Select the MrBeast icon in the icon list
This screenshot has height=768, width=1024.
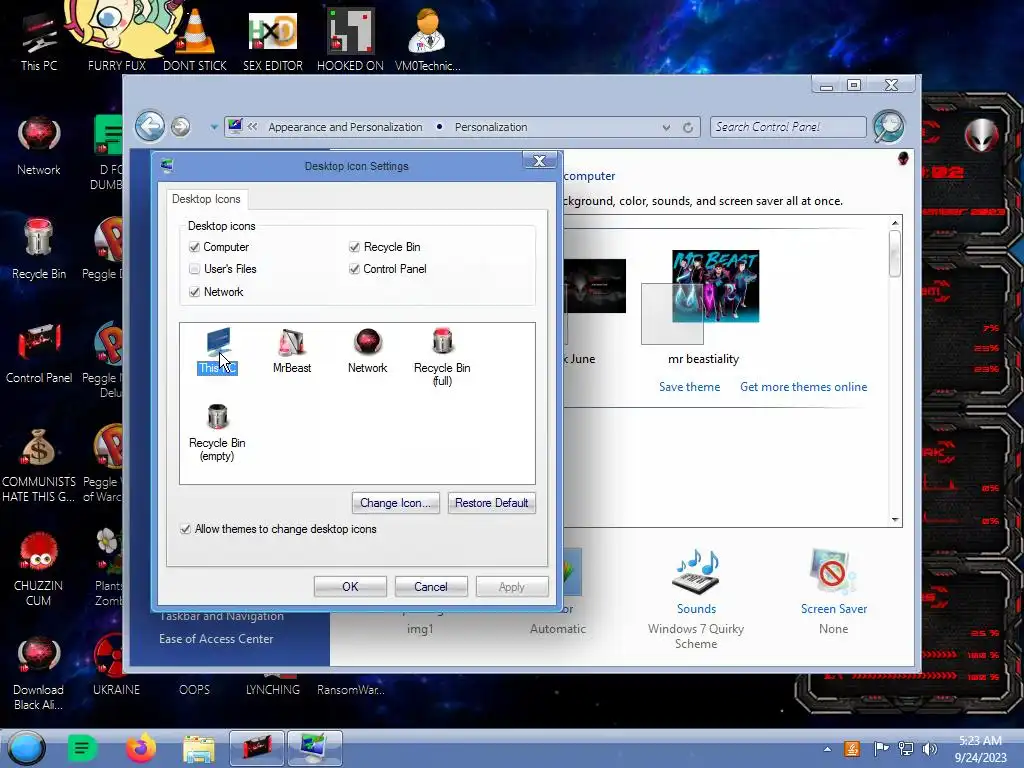pos(291,351)
